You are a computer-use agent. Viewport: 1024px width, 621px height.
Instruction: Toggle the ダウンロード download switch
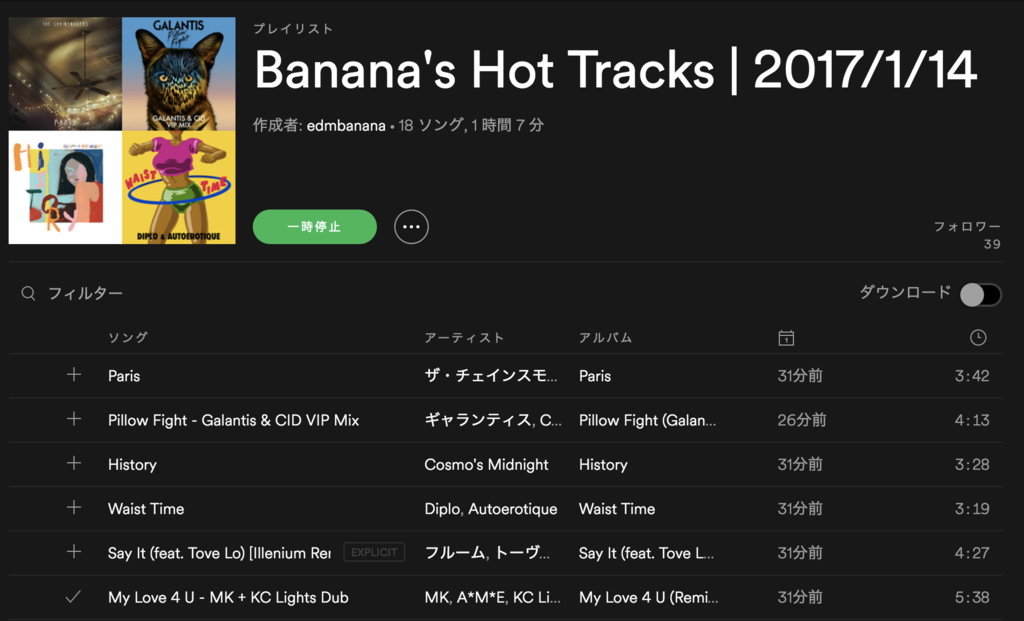(979, 294)
